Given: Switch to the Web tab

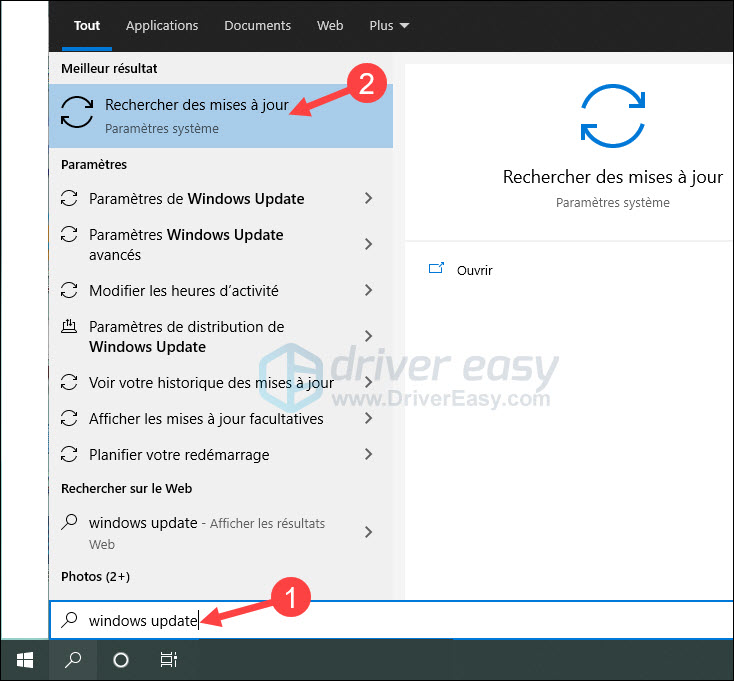Looking at the screenshot, I should click(330, 25).
